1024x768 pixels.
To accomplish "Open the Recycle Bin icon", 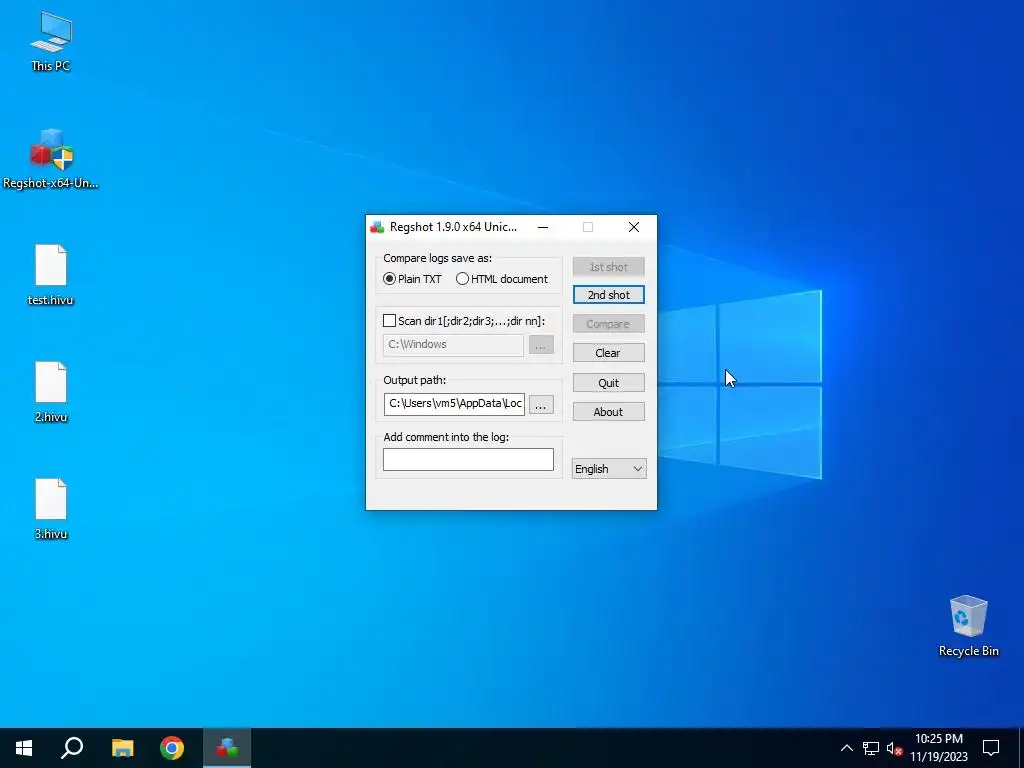I will 968,625.
